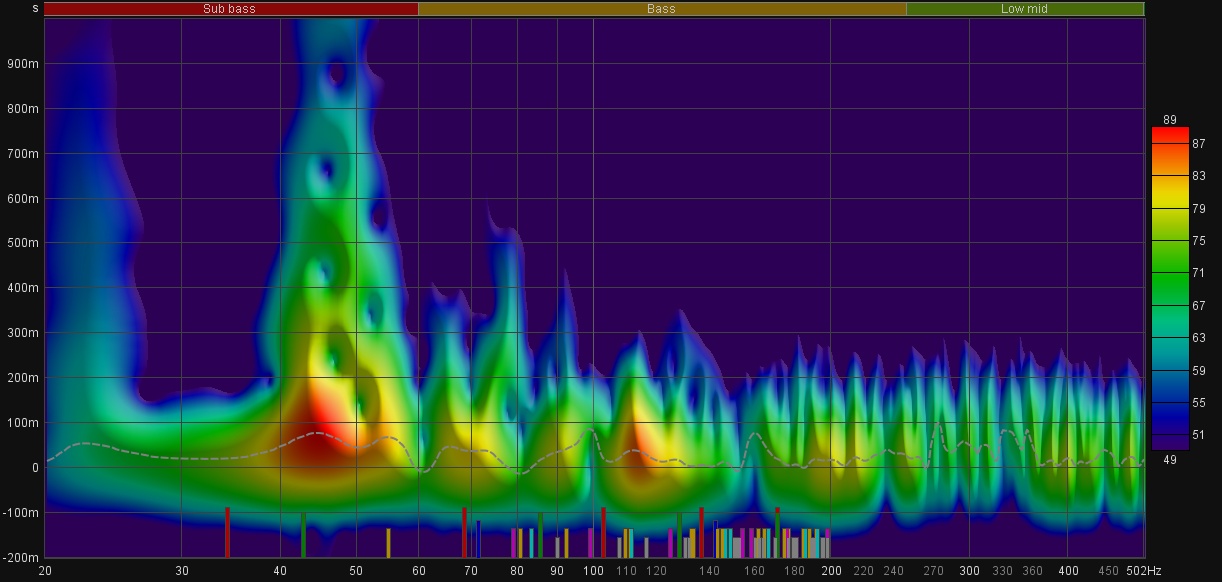1222x582 pixels.
Task: Click the 49 minimum value below color scale
Action: [x=1170, y=460]
